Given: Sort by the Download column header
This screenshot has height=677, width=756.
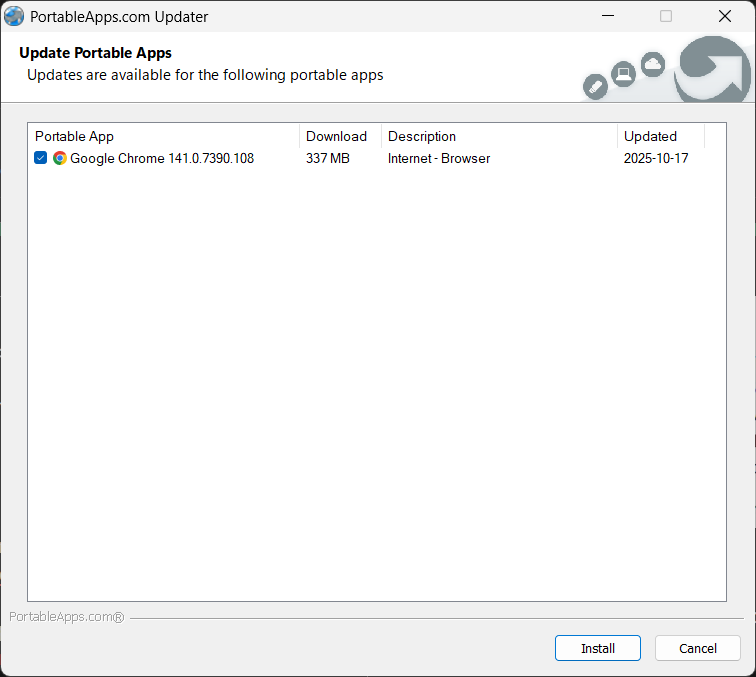Looking at the screenshot, I should tap(339, 136).
